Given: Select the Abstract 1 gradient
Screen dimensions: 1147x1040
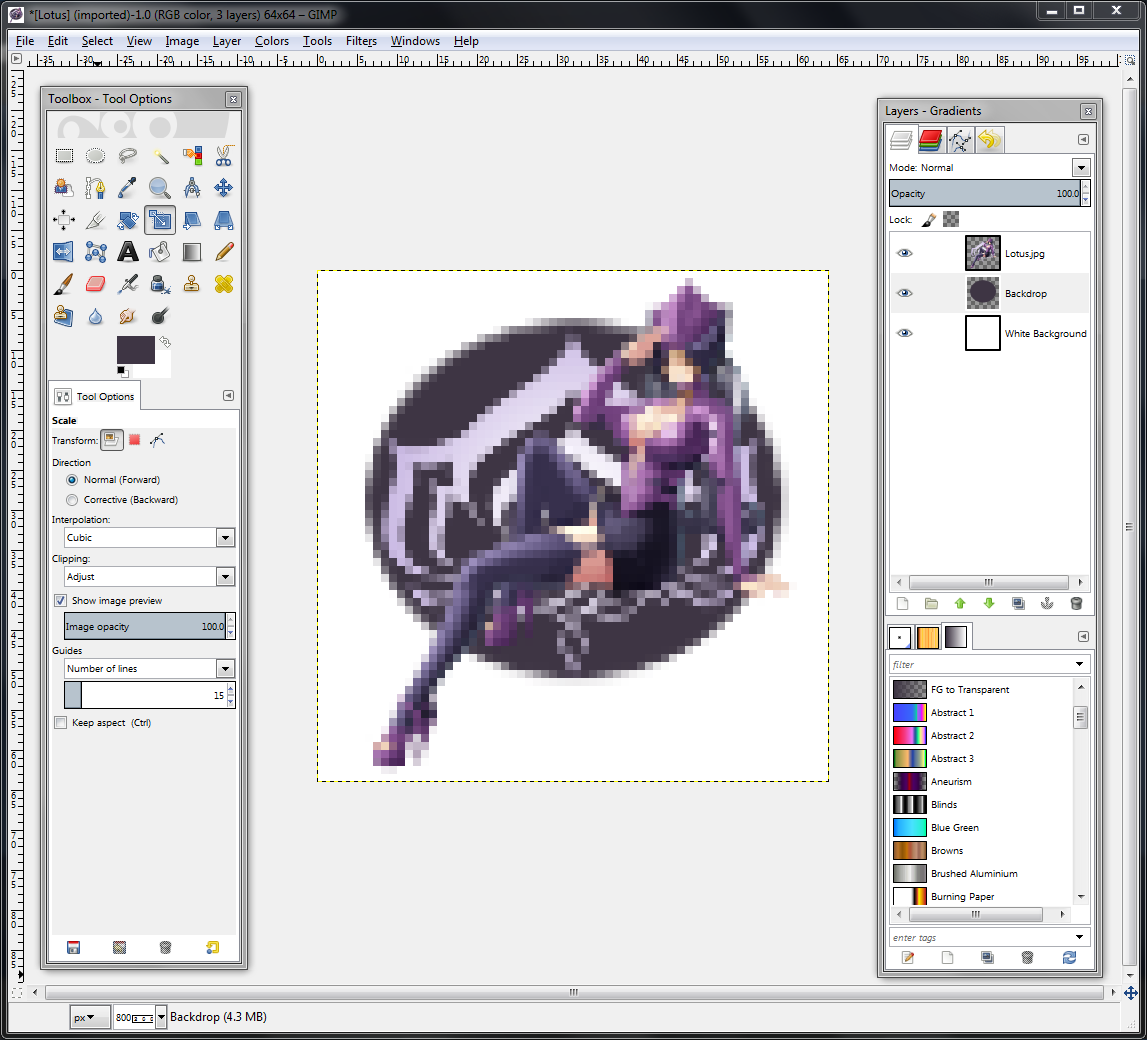Looking at the screenshot, I should point(982,712).
